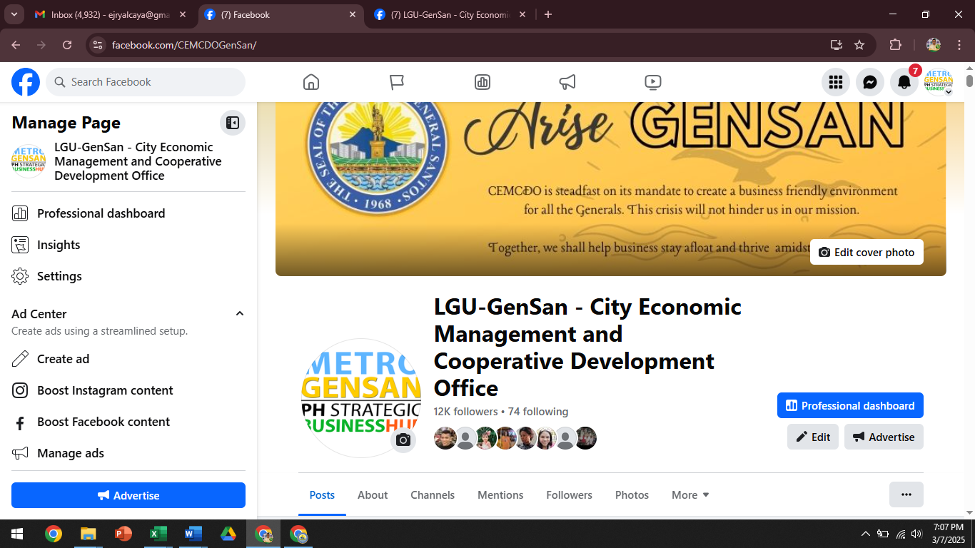Click the Metro GenSan profile picture

point(361,397)
